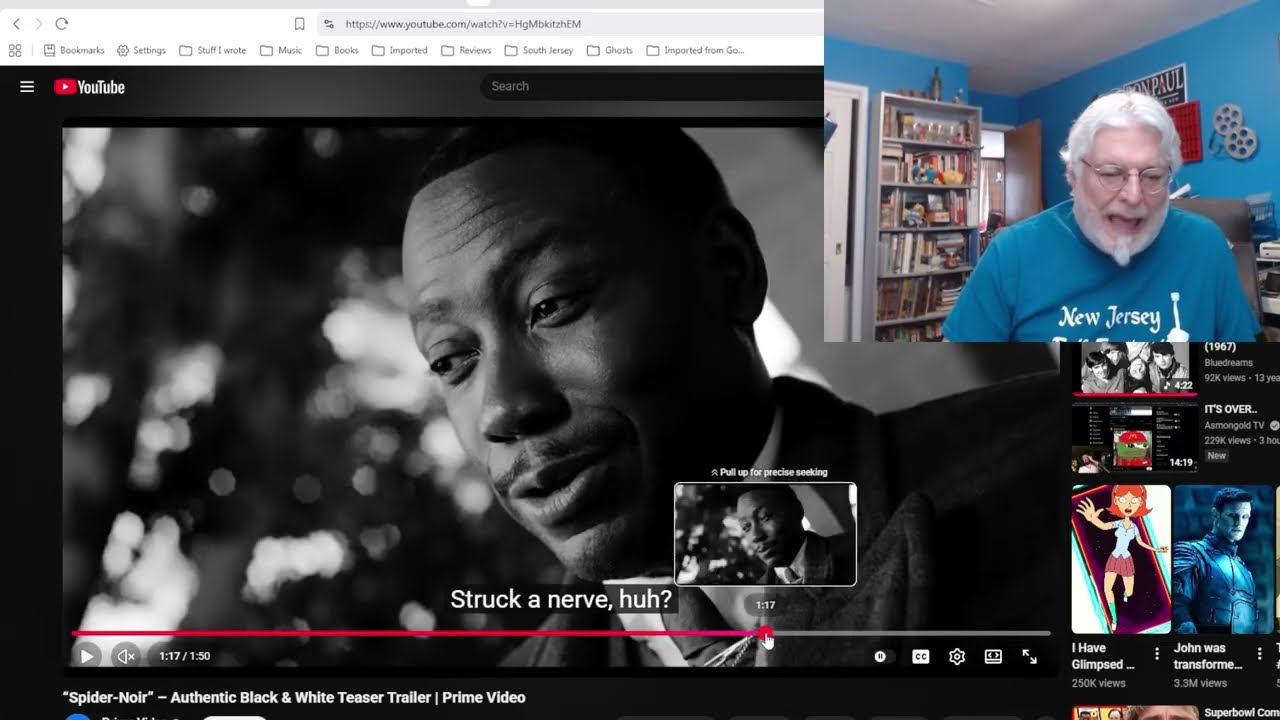Click the 'Struck a nerve, huh?' caption
Image resolution: width=1280 pixels, height=720 pixels.
(x=561, y=599)
